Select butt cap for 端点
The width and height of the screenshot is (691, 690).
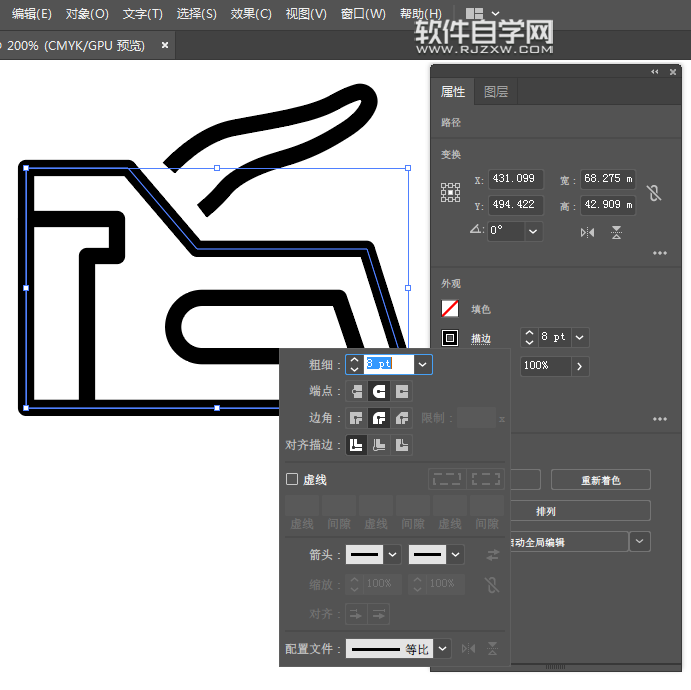pos(357,391)
